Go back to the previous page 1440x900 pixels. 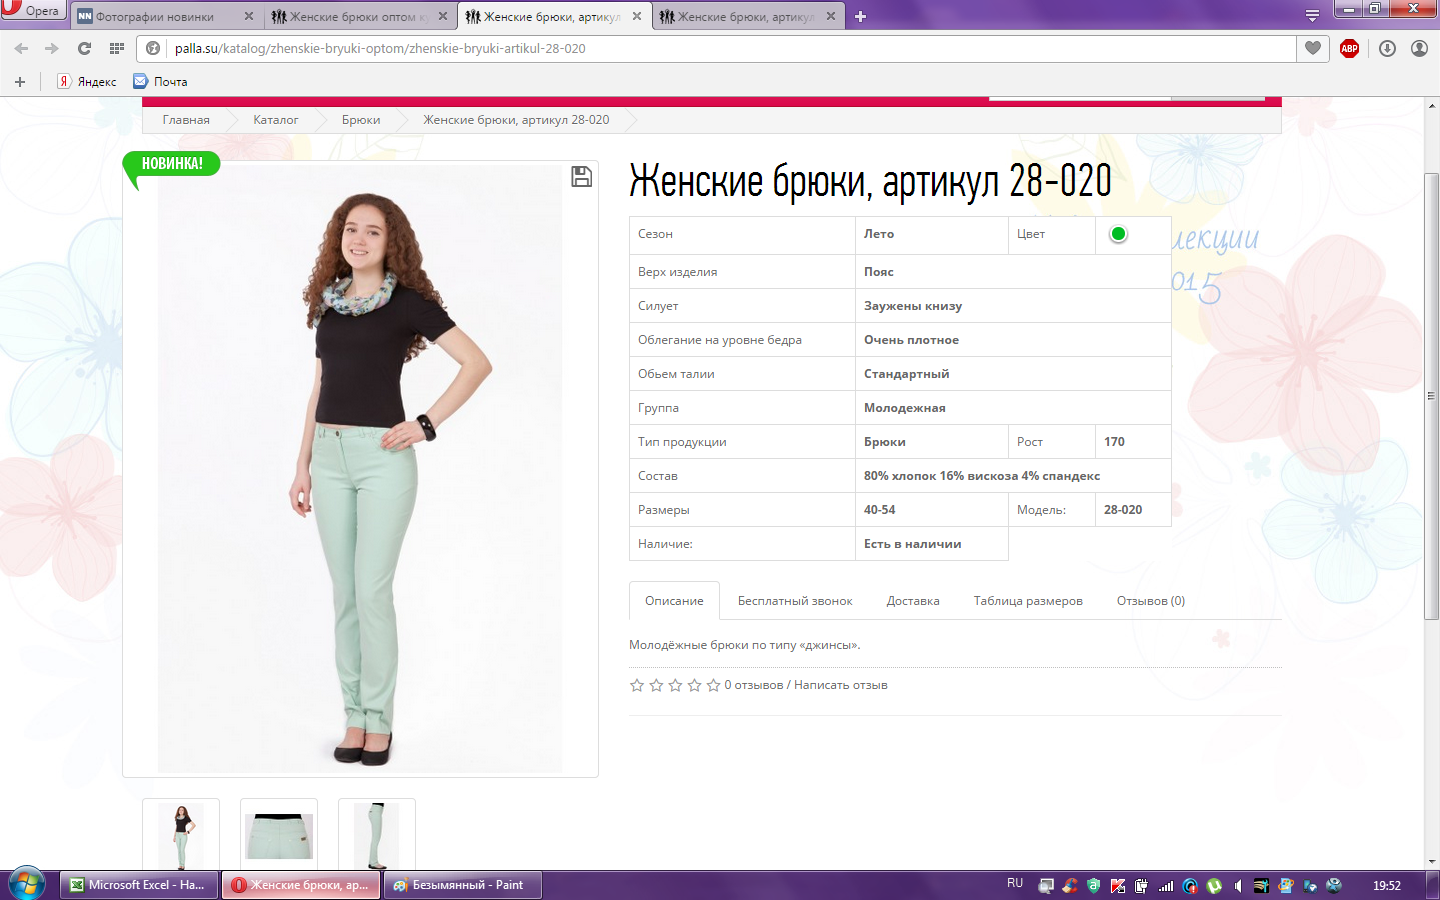[x=21, y=48]
